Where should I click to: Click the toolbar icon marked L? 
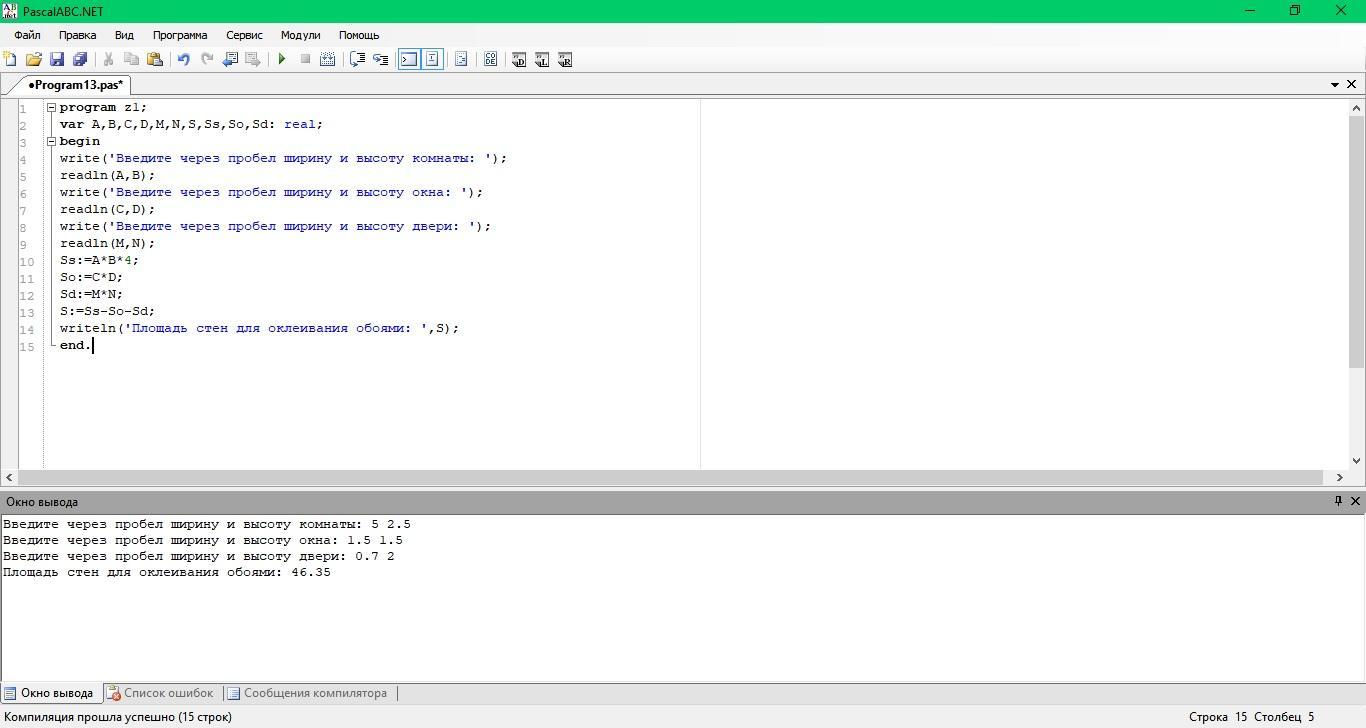pyautogui.click(x=542, y=60)
